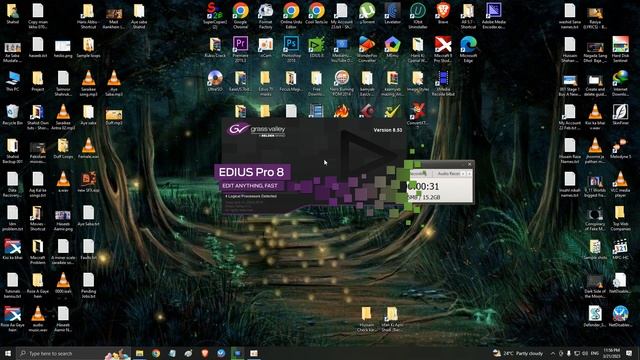Click the recorder timer display 0:00:31
This screenshot has height=360, width=640.
pos(424,187)
